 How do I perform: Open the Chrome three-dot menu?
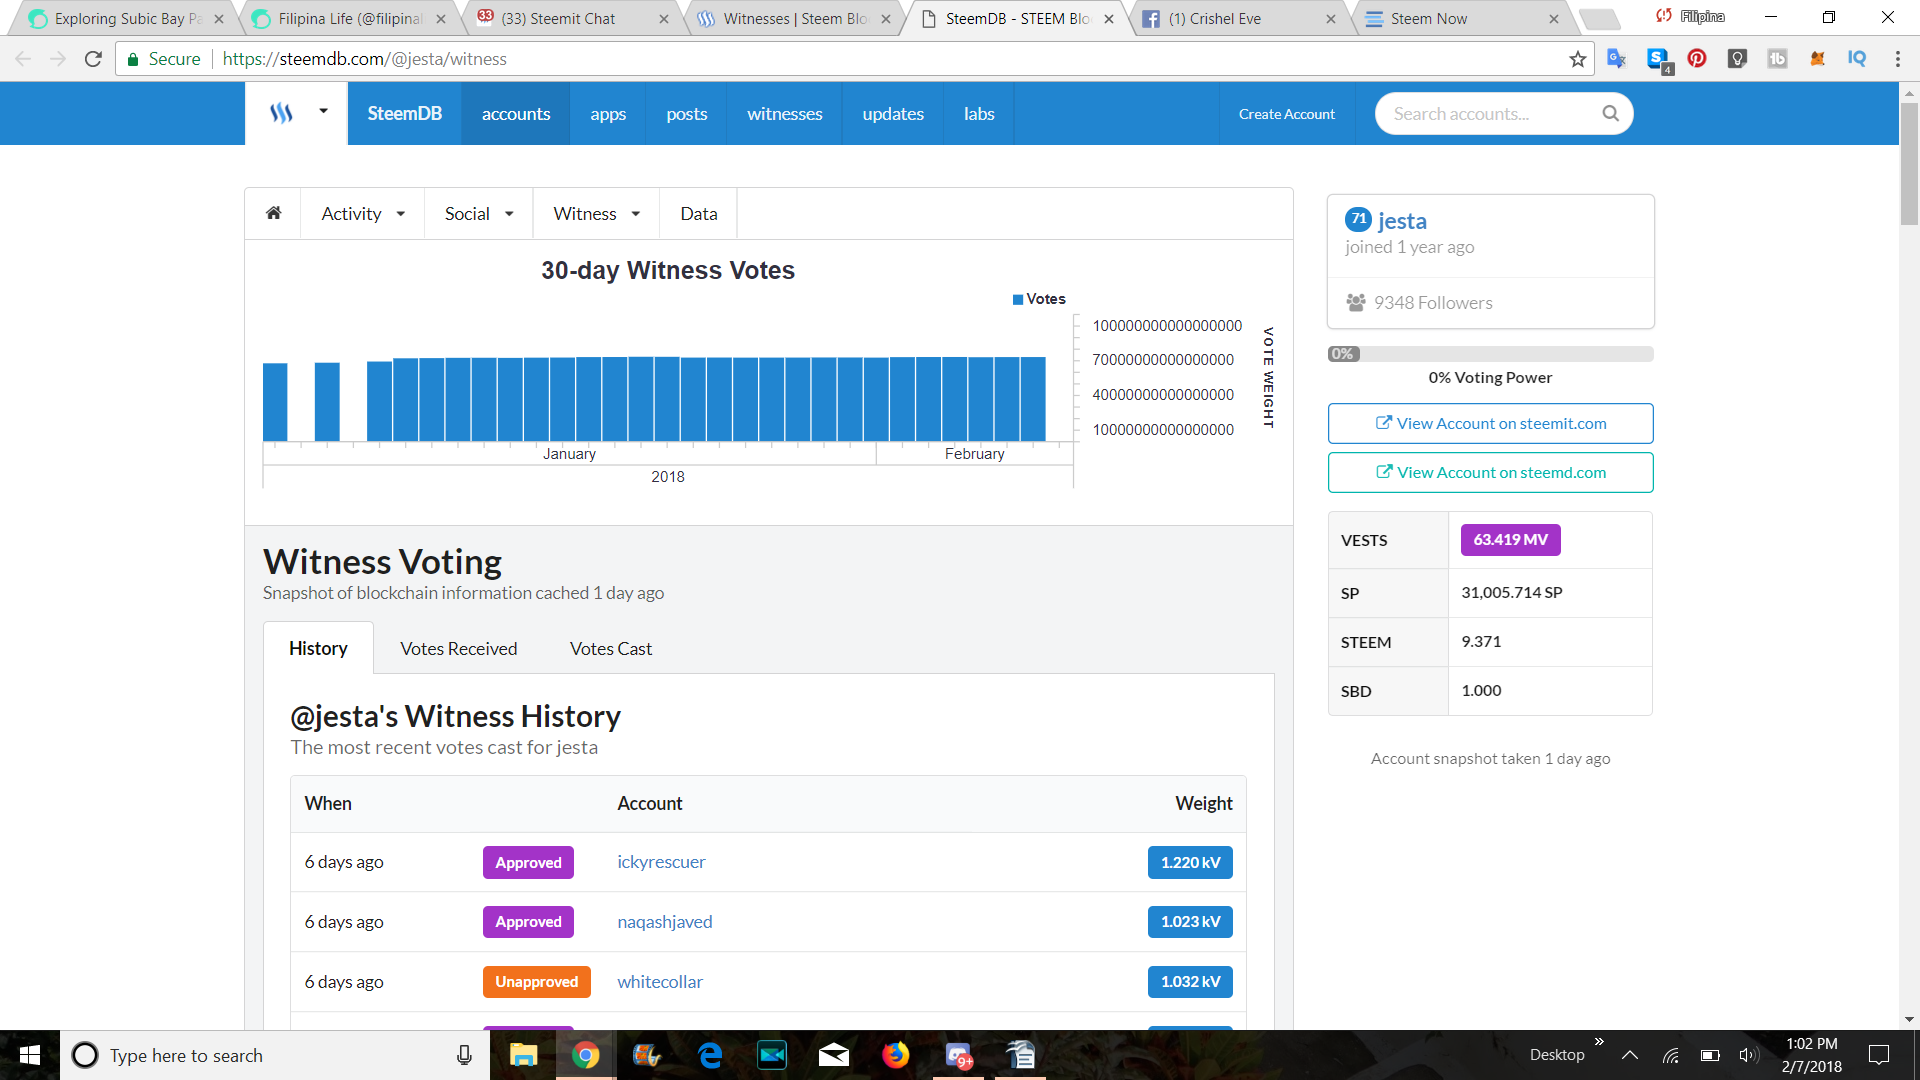[1898, 59]
